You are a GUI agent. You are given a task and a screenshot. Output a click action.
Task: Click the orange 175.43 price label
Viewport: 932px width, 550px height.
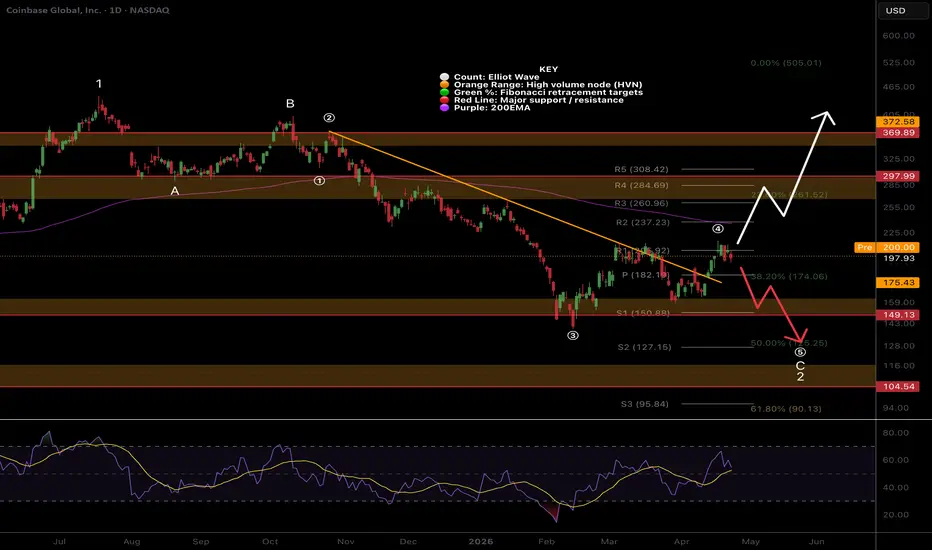tap(898, 282)
